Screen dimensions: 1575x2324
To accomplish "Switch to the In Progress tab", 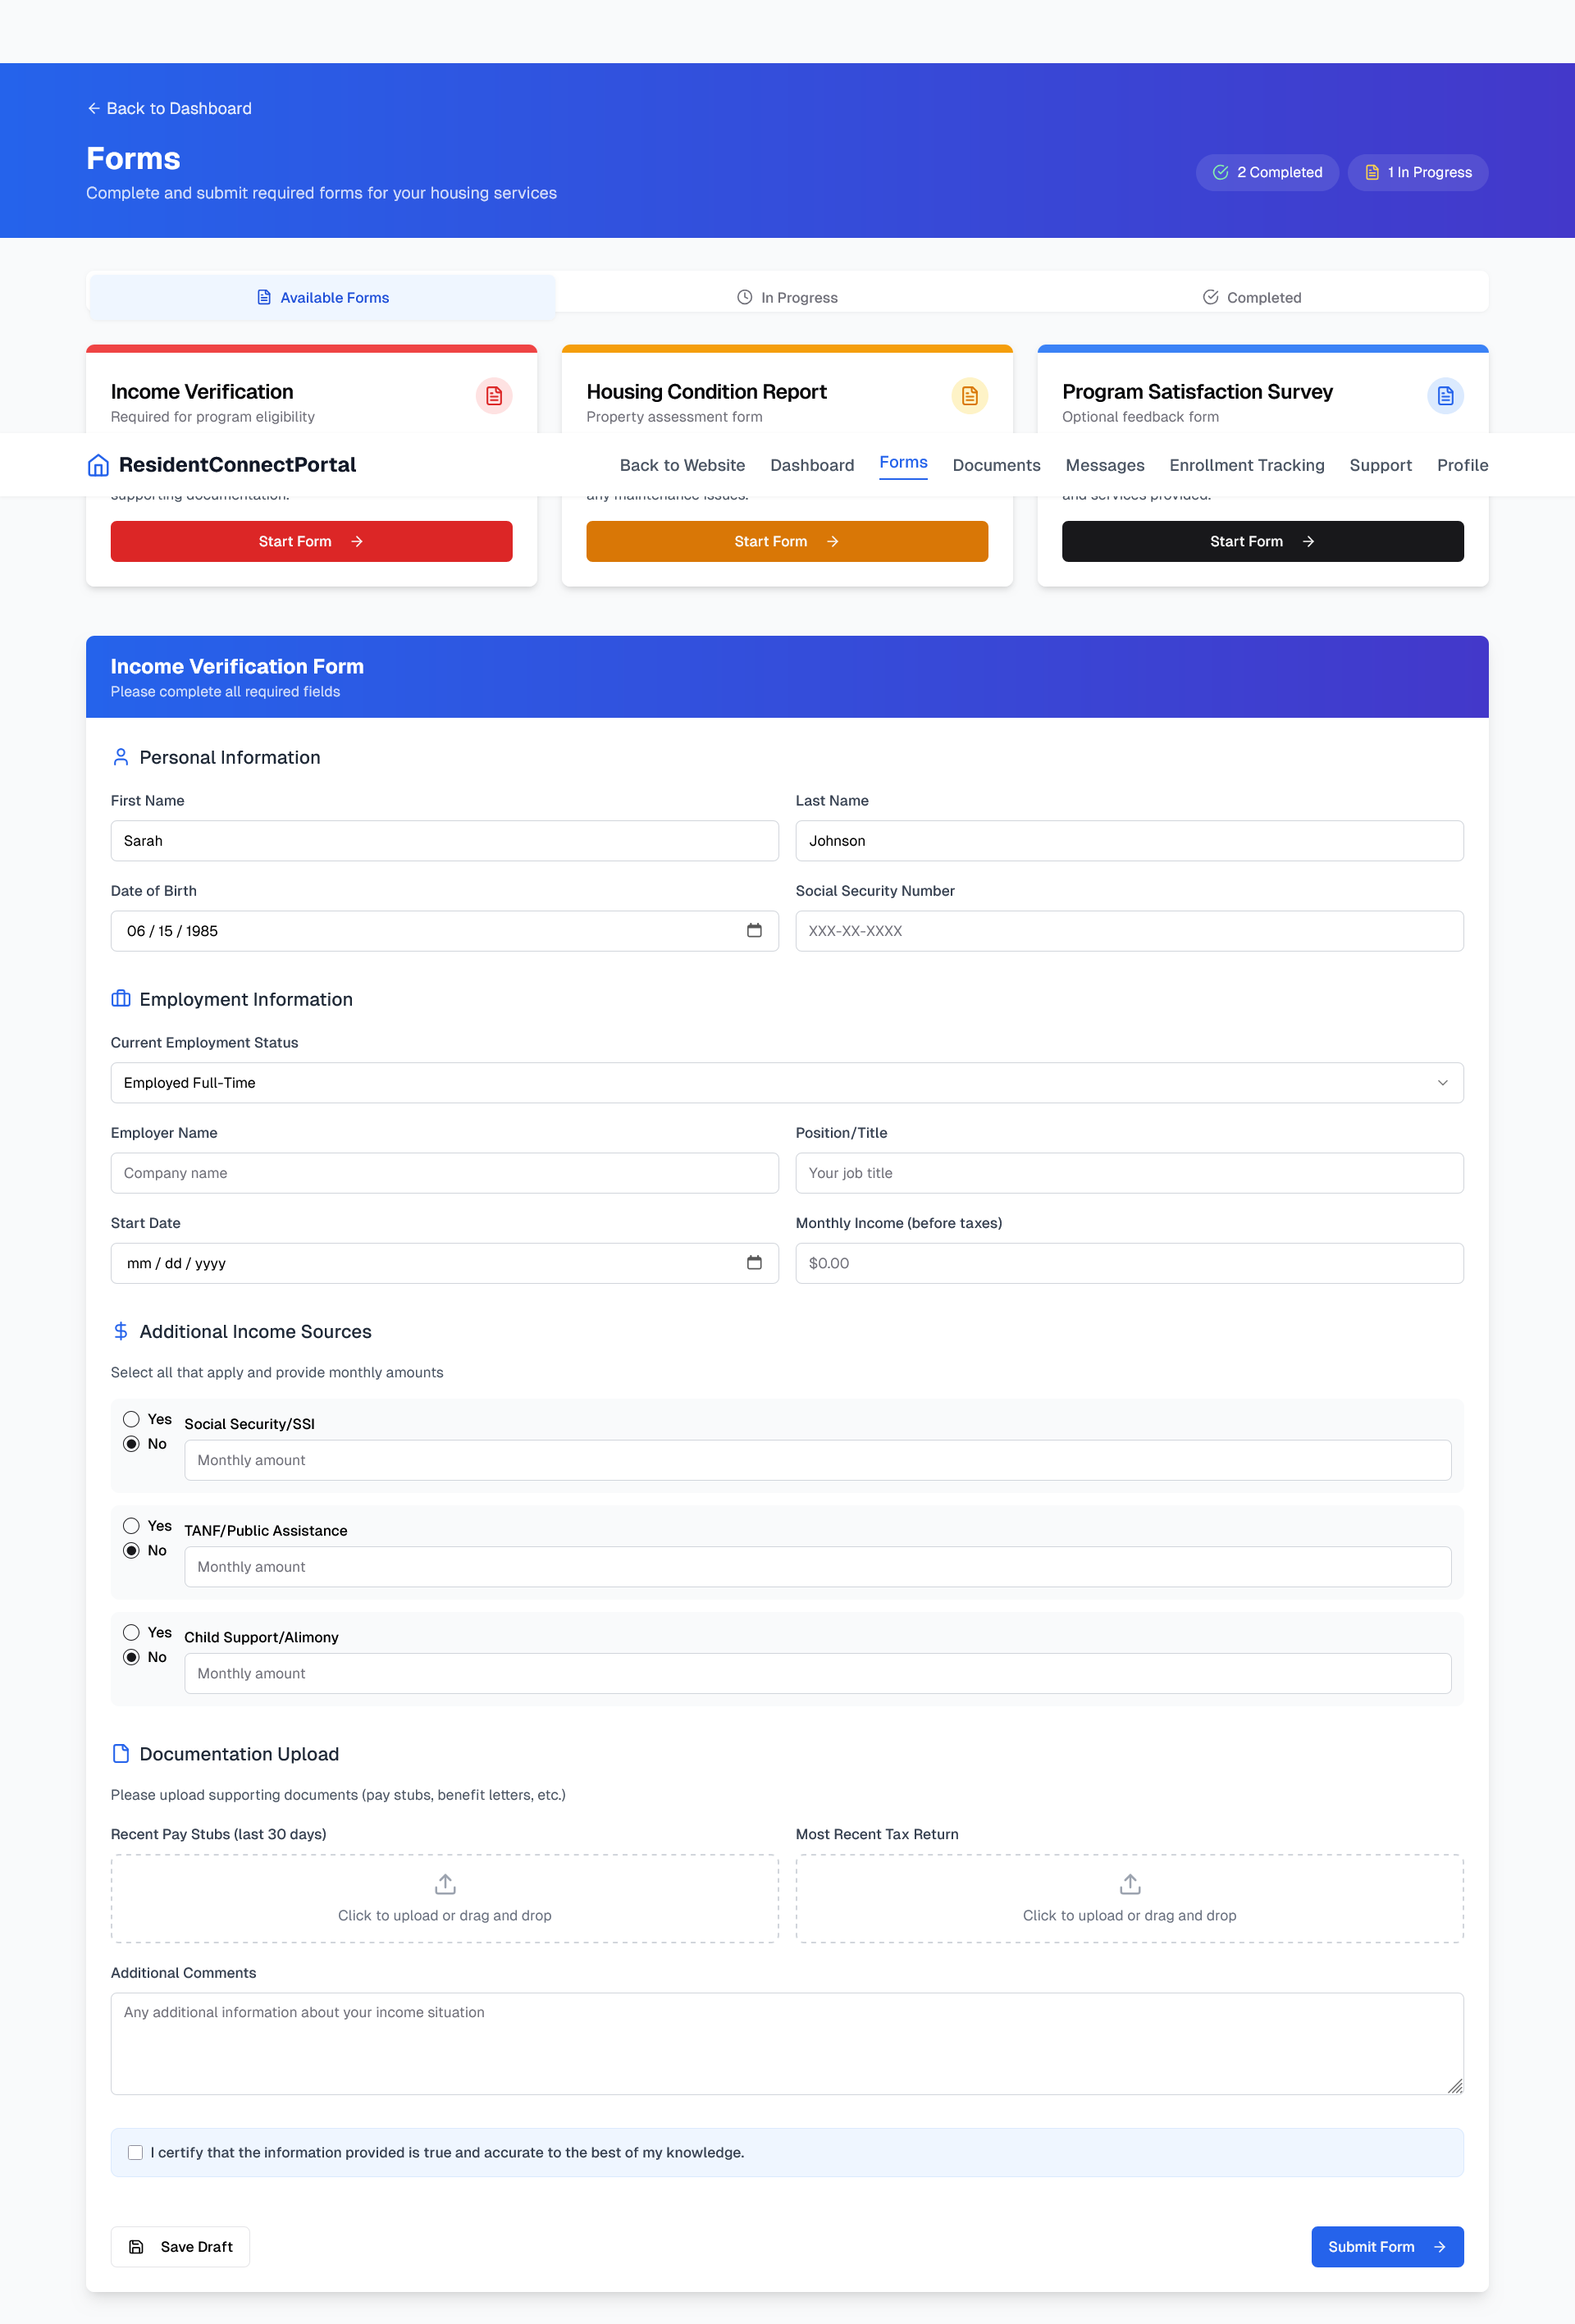I will point(788,297).
